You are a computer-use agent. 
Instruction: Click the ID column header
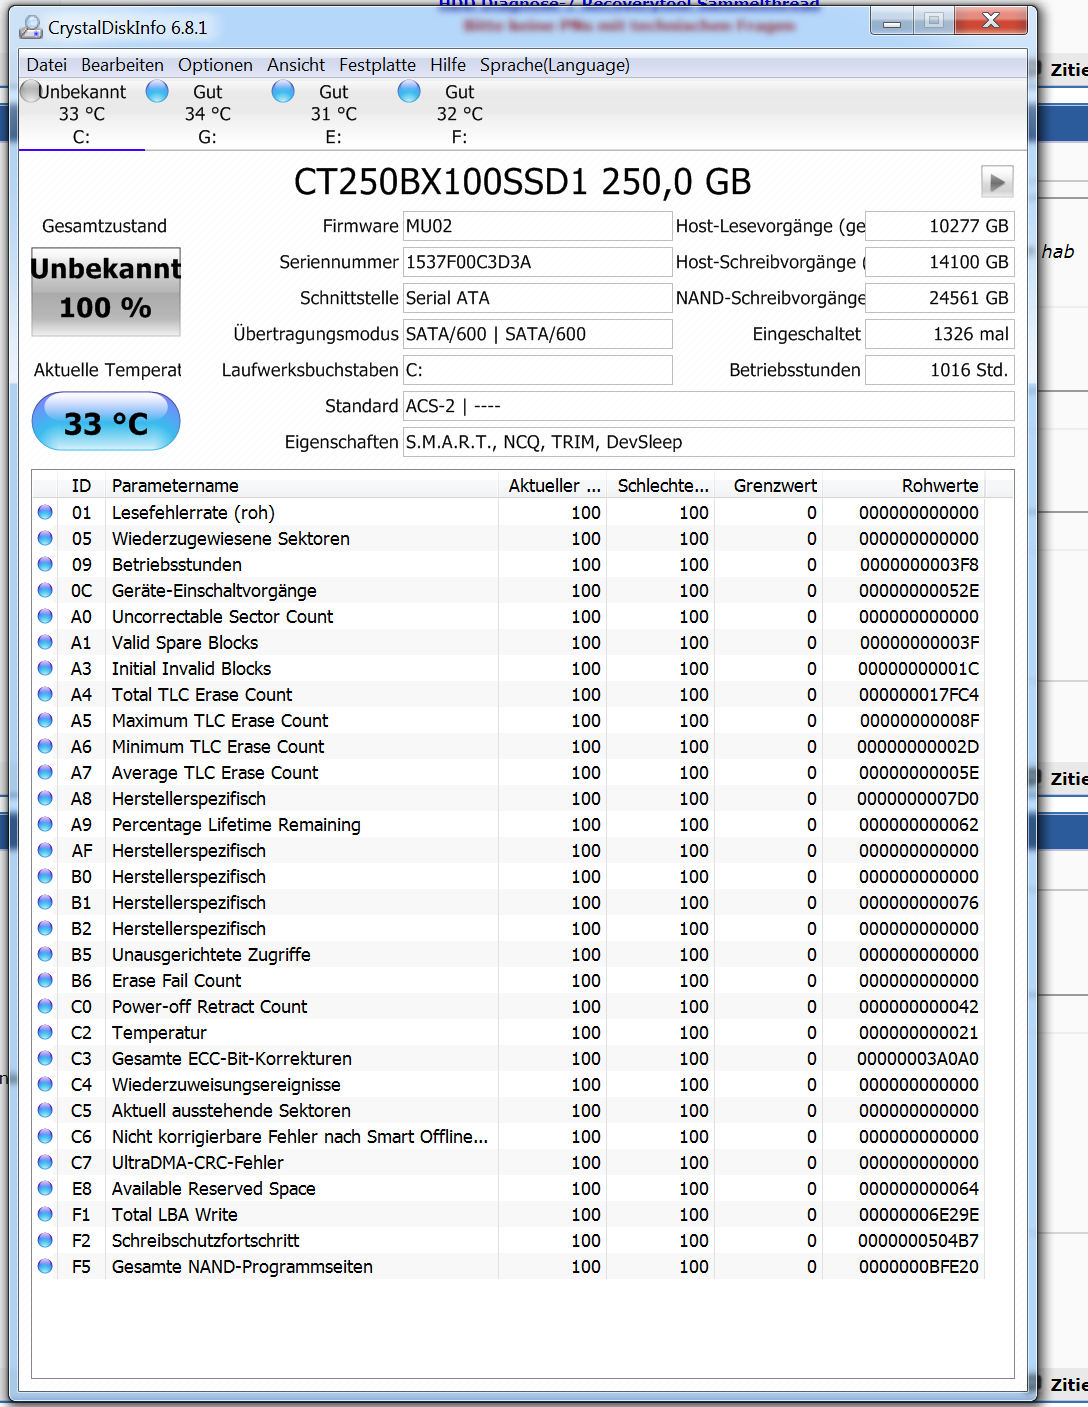(81, 485)
